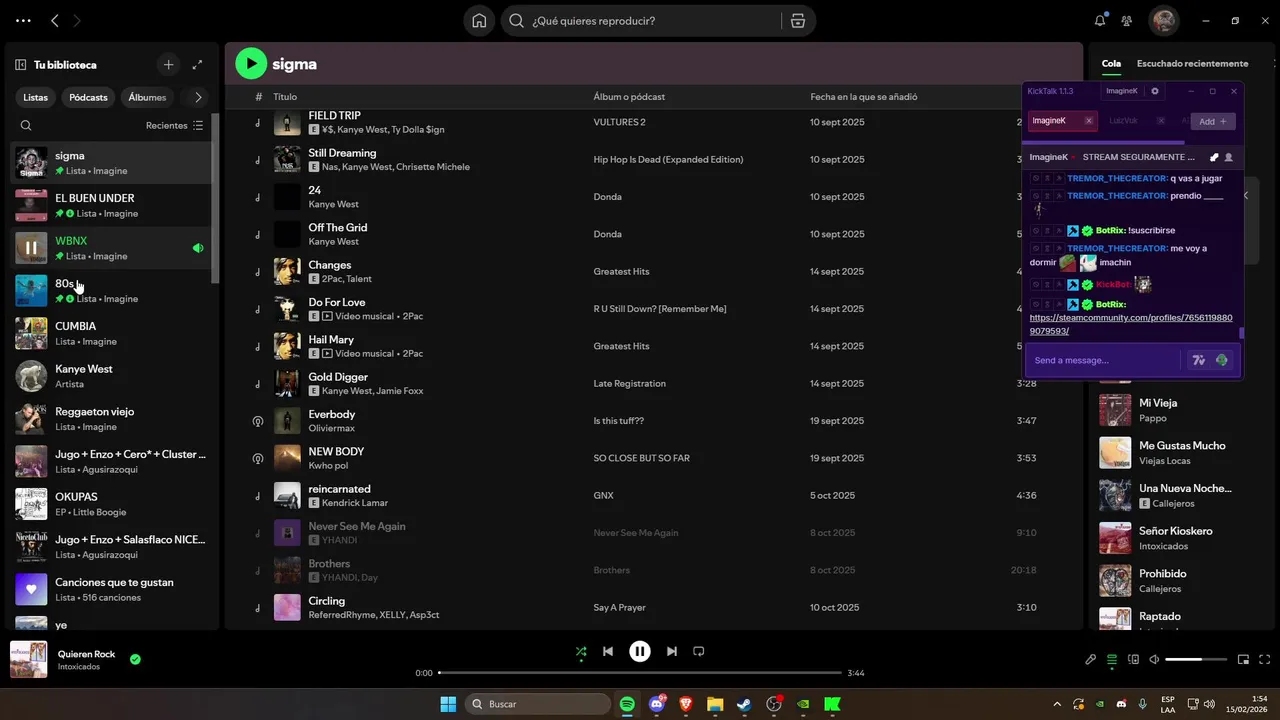Go back with the left arrow
Image resolution: width=1280 pixels, height=720 pixels.
(x=55, y=20)
